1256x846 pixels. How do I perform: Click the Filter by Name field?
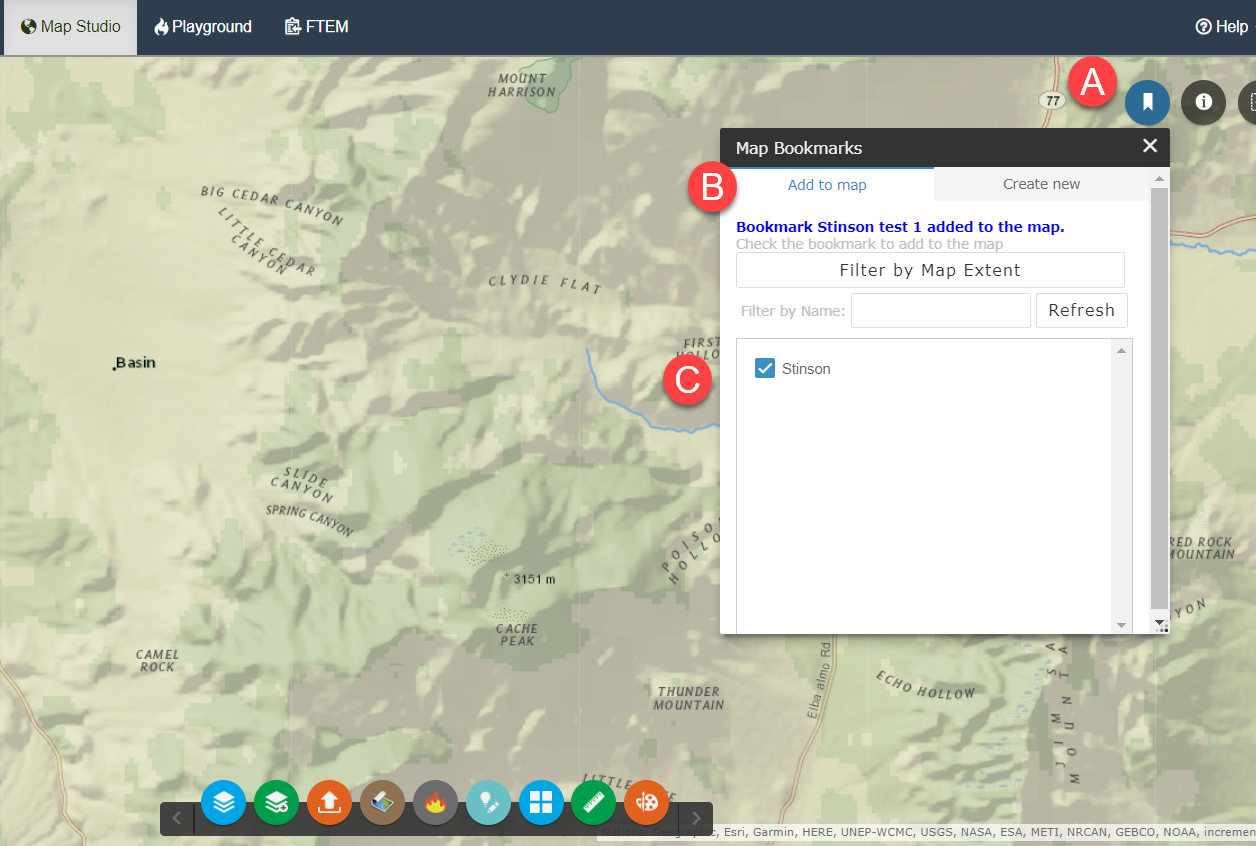(940, 310)
